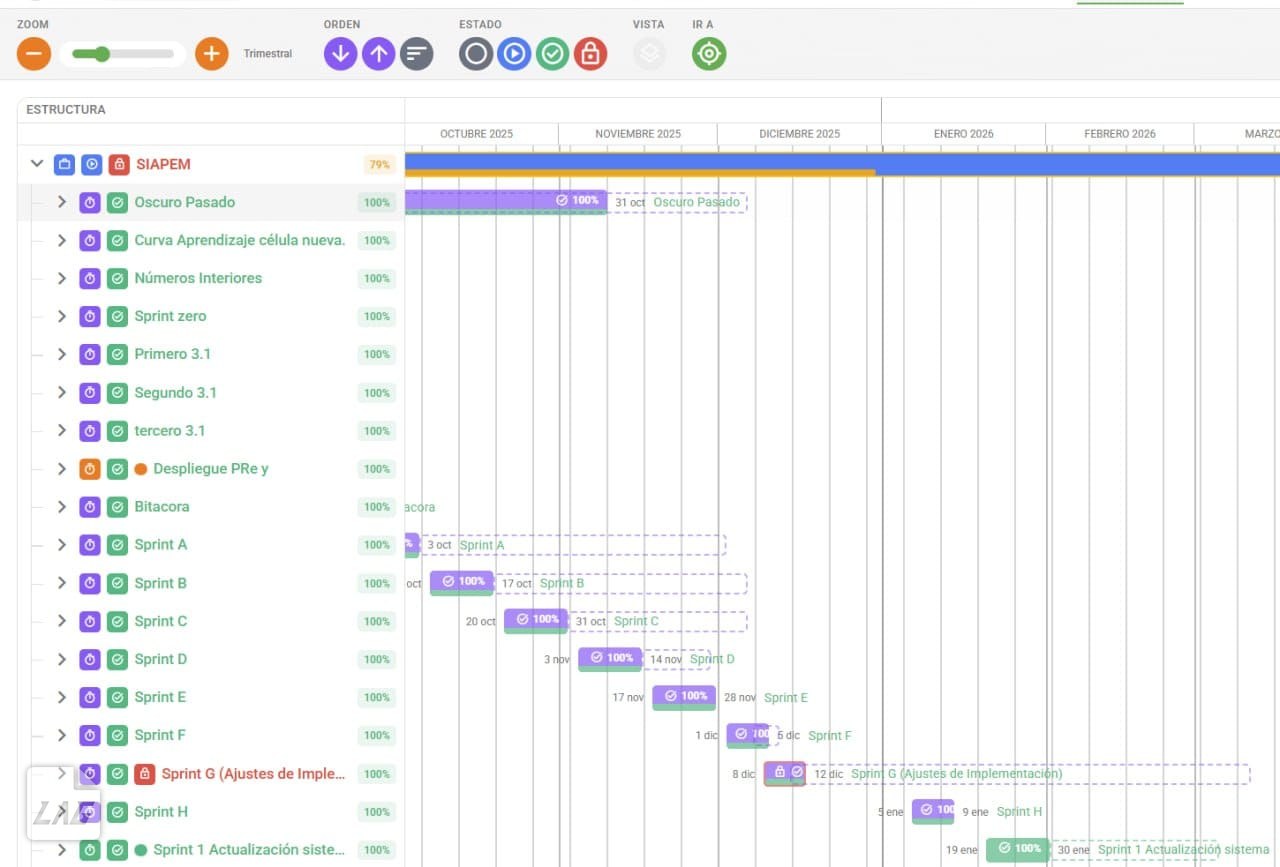Click the layers icon under Vista

(650, 53)
